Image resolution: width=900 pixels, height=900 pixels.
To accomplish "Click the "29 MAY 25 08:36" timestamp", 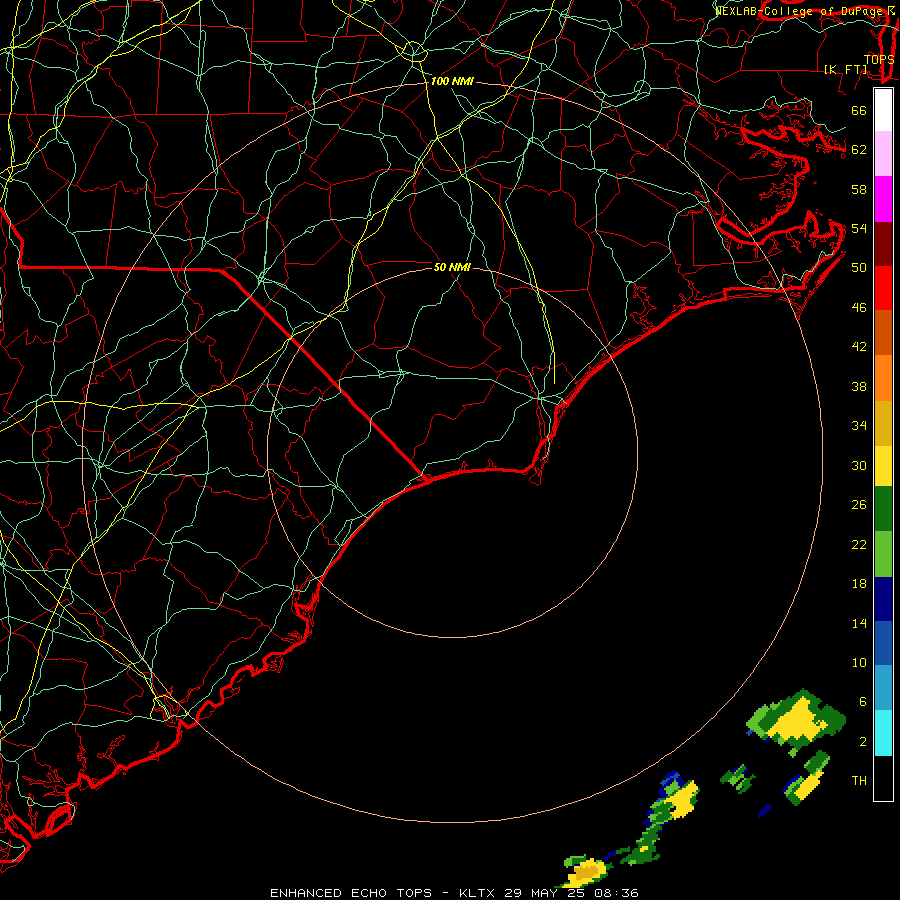I will click(571, 893).
